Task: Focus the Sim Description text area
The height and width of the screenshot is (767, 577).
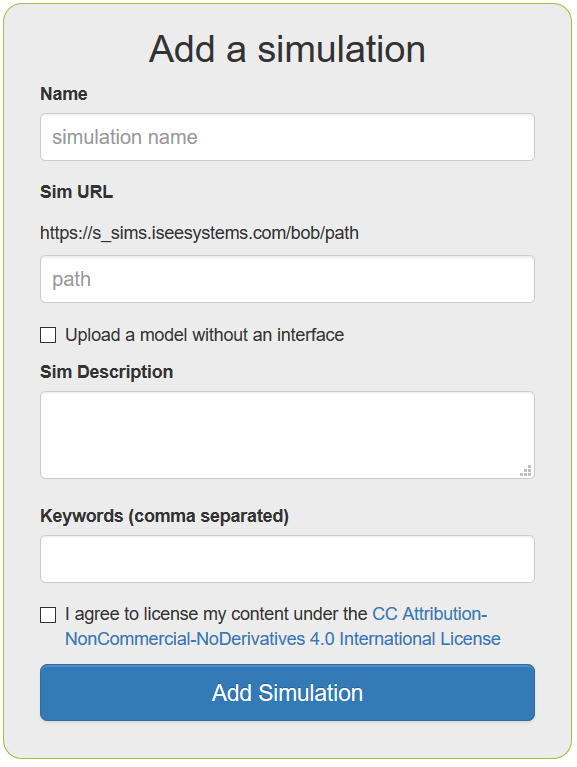Action: tap(288, 435)
